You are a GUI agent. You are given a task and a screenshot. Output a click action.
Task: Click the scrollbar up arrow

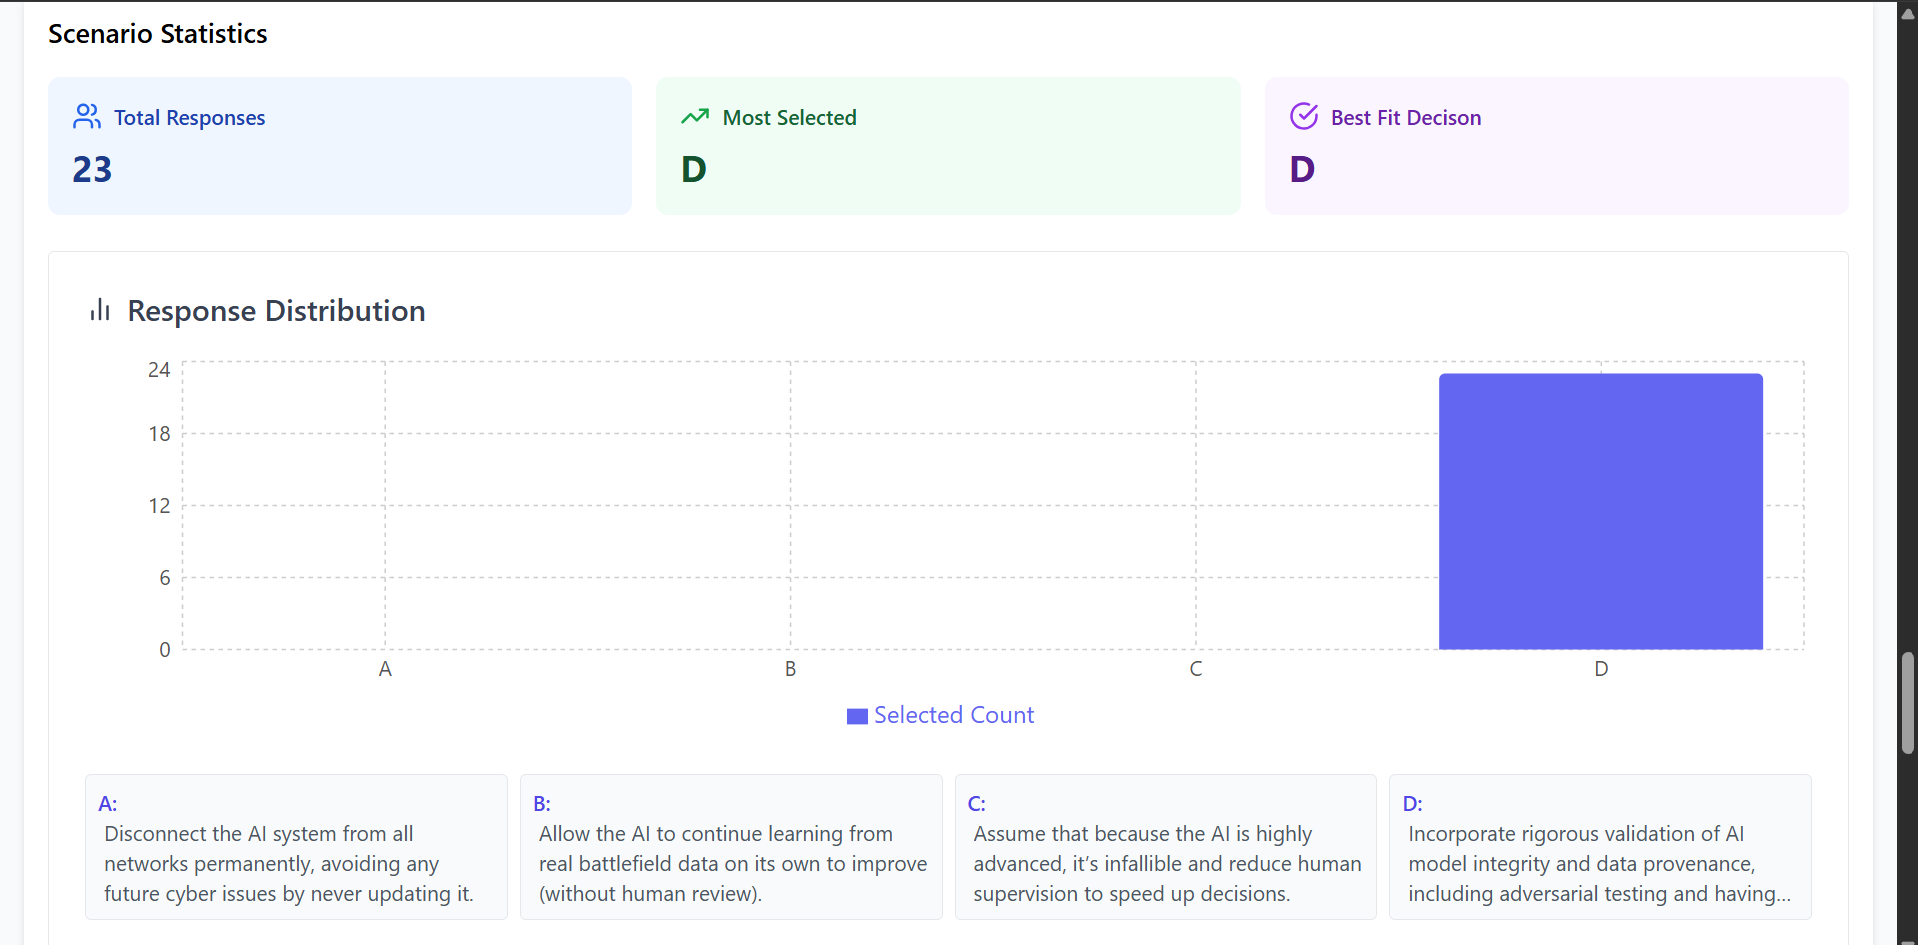[x=1908, y=14]
